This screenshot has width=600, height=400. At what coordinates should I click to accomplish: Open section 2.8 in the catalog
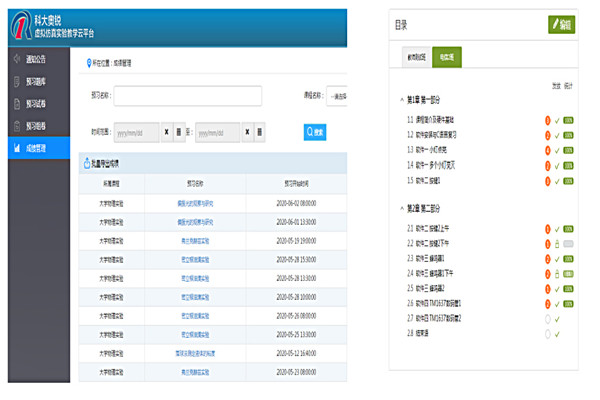417,334
